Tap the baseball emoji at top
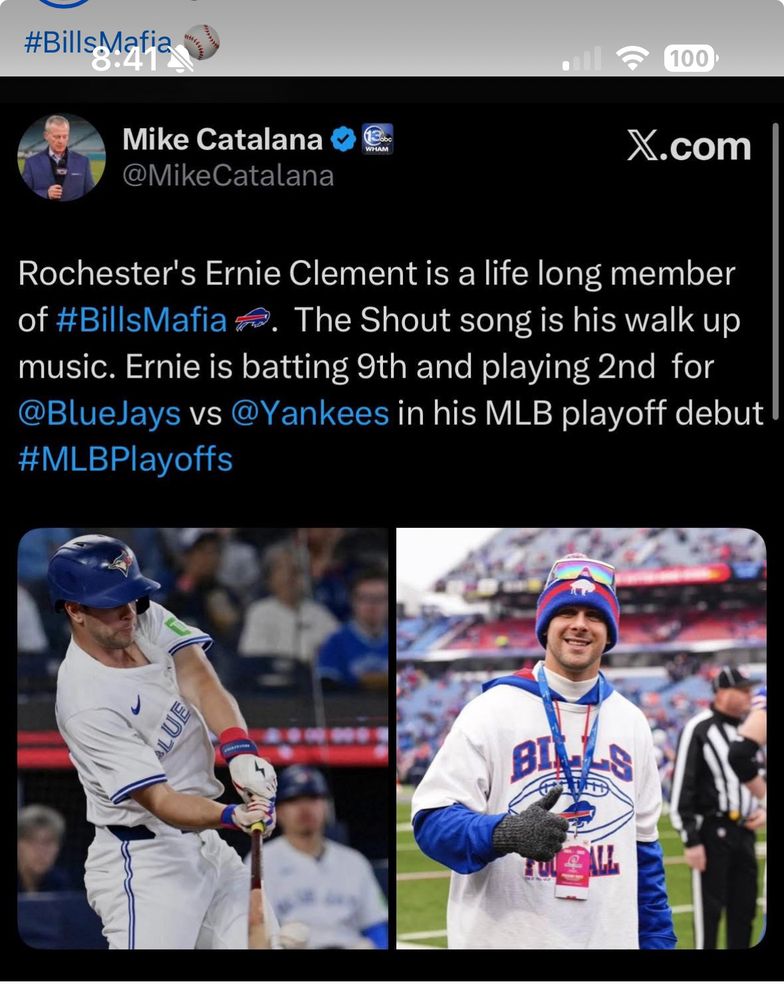Image resolution: width=784 pixels, height=1000 pixels. point(202,41)
